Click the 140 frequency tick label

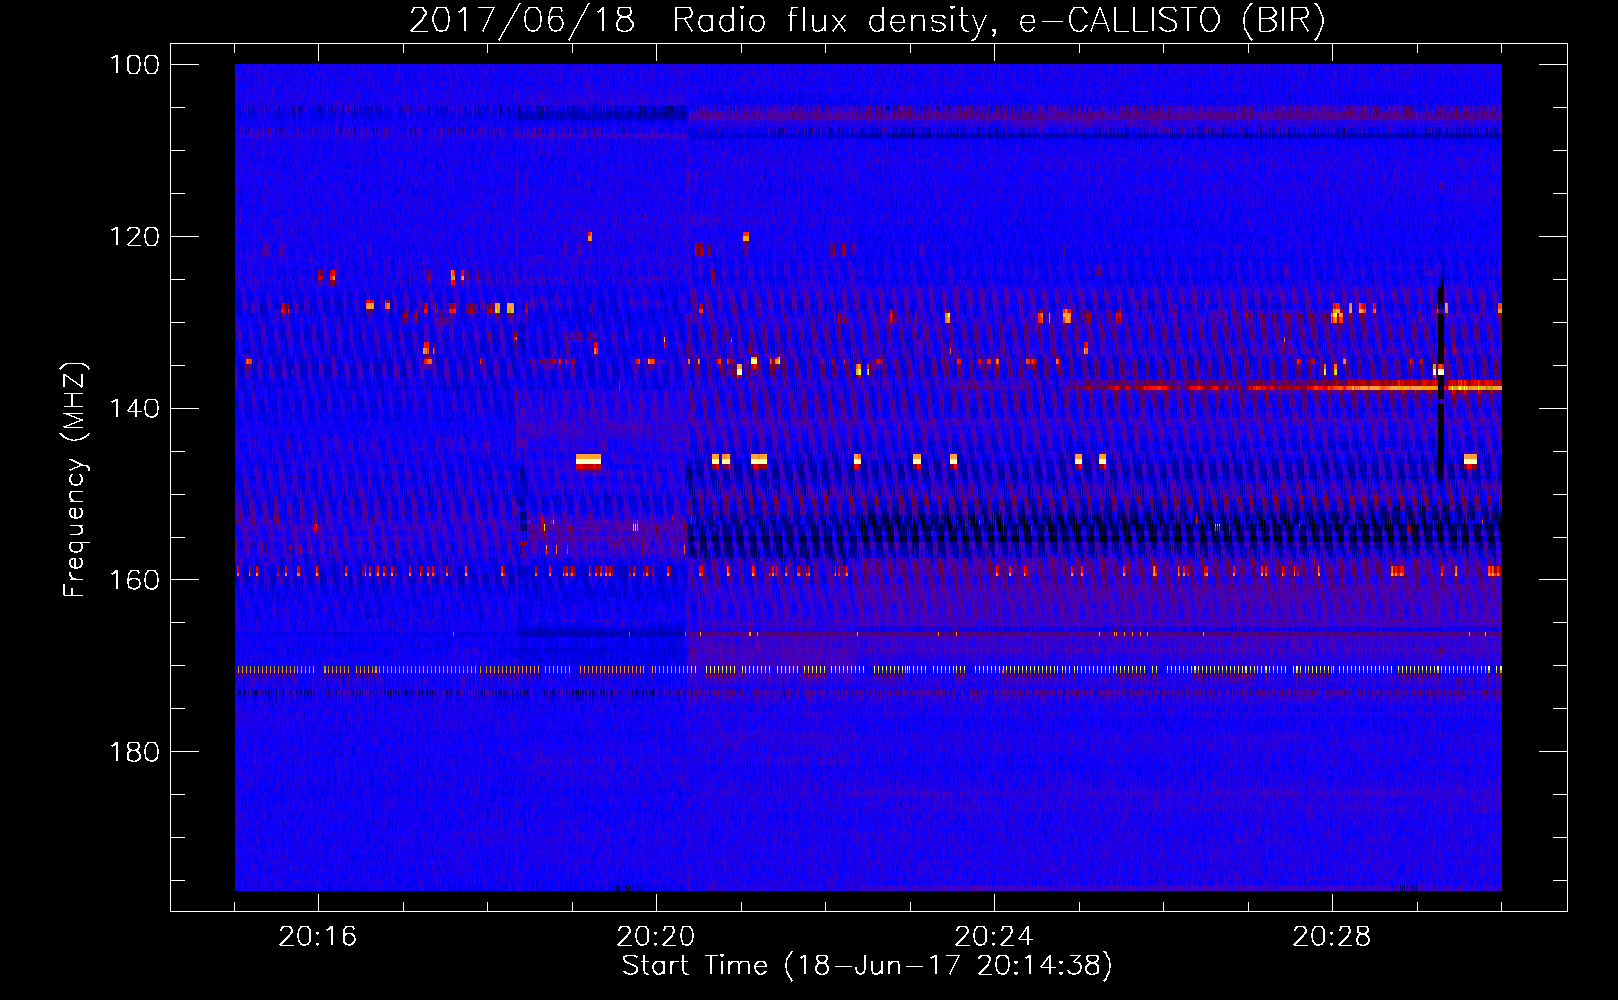pyautogui.click(x=135, y=408)
